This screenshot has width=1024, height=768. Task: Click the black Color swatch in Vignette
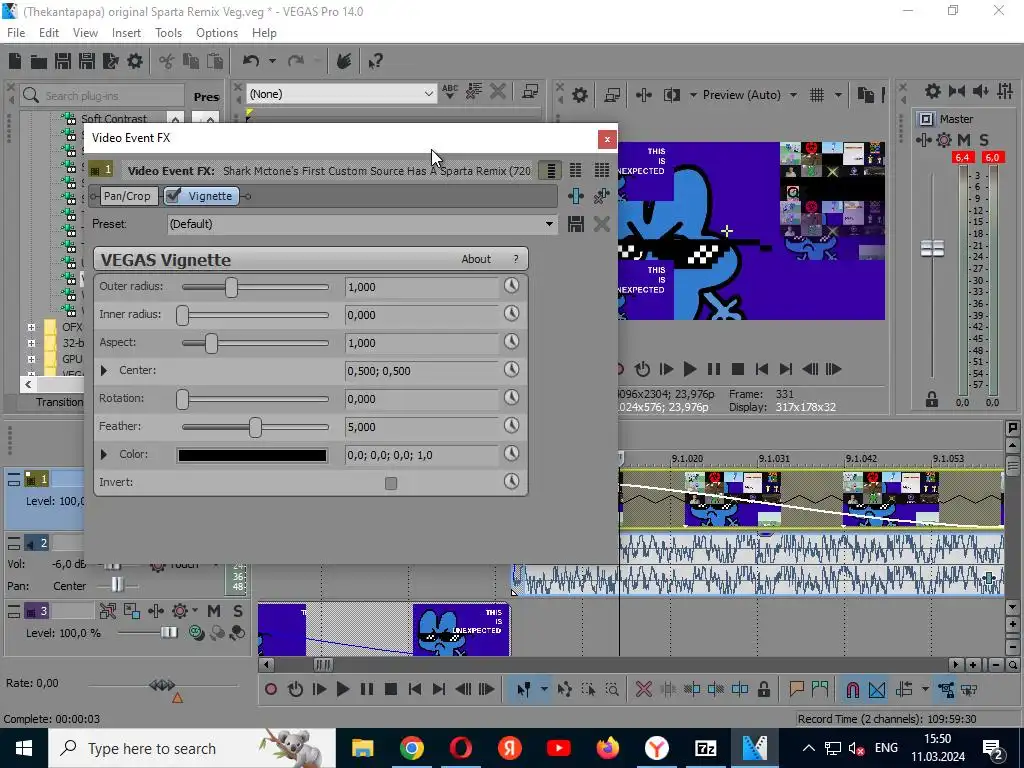(252, 455)
